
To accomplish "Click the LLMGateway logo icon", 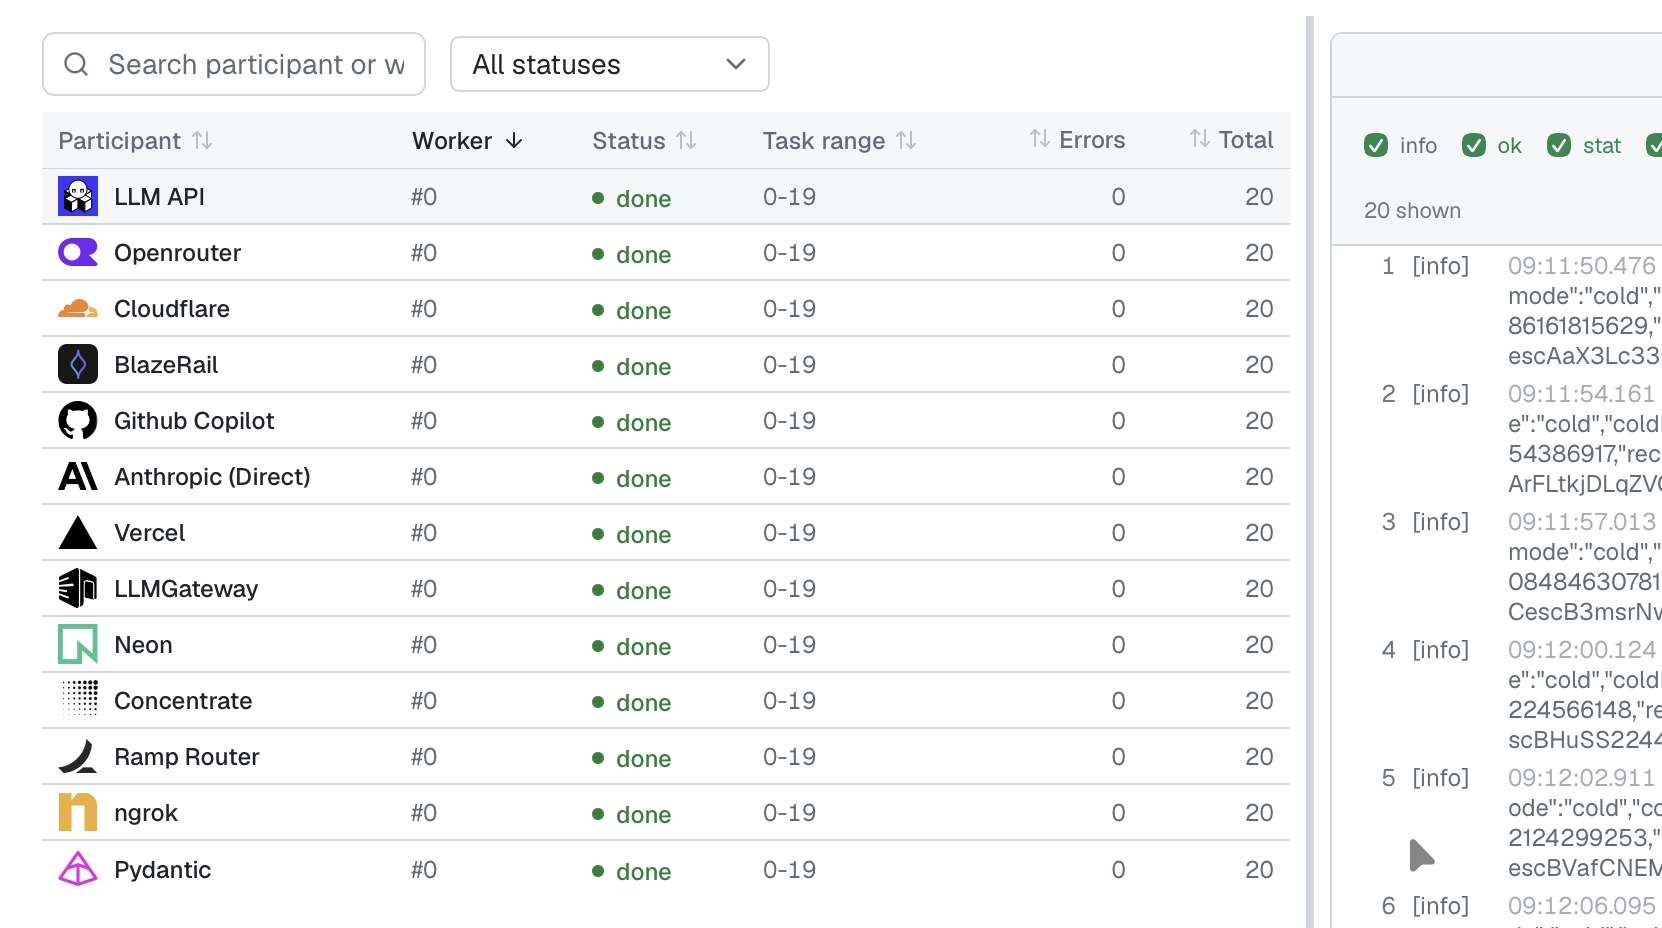I will coord(78,588).
